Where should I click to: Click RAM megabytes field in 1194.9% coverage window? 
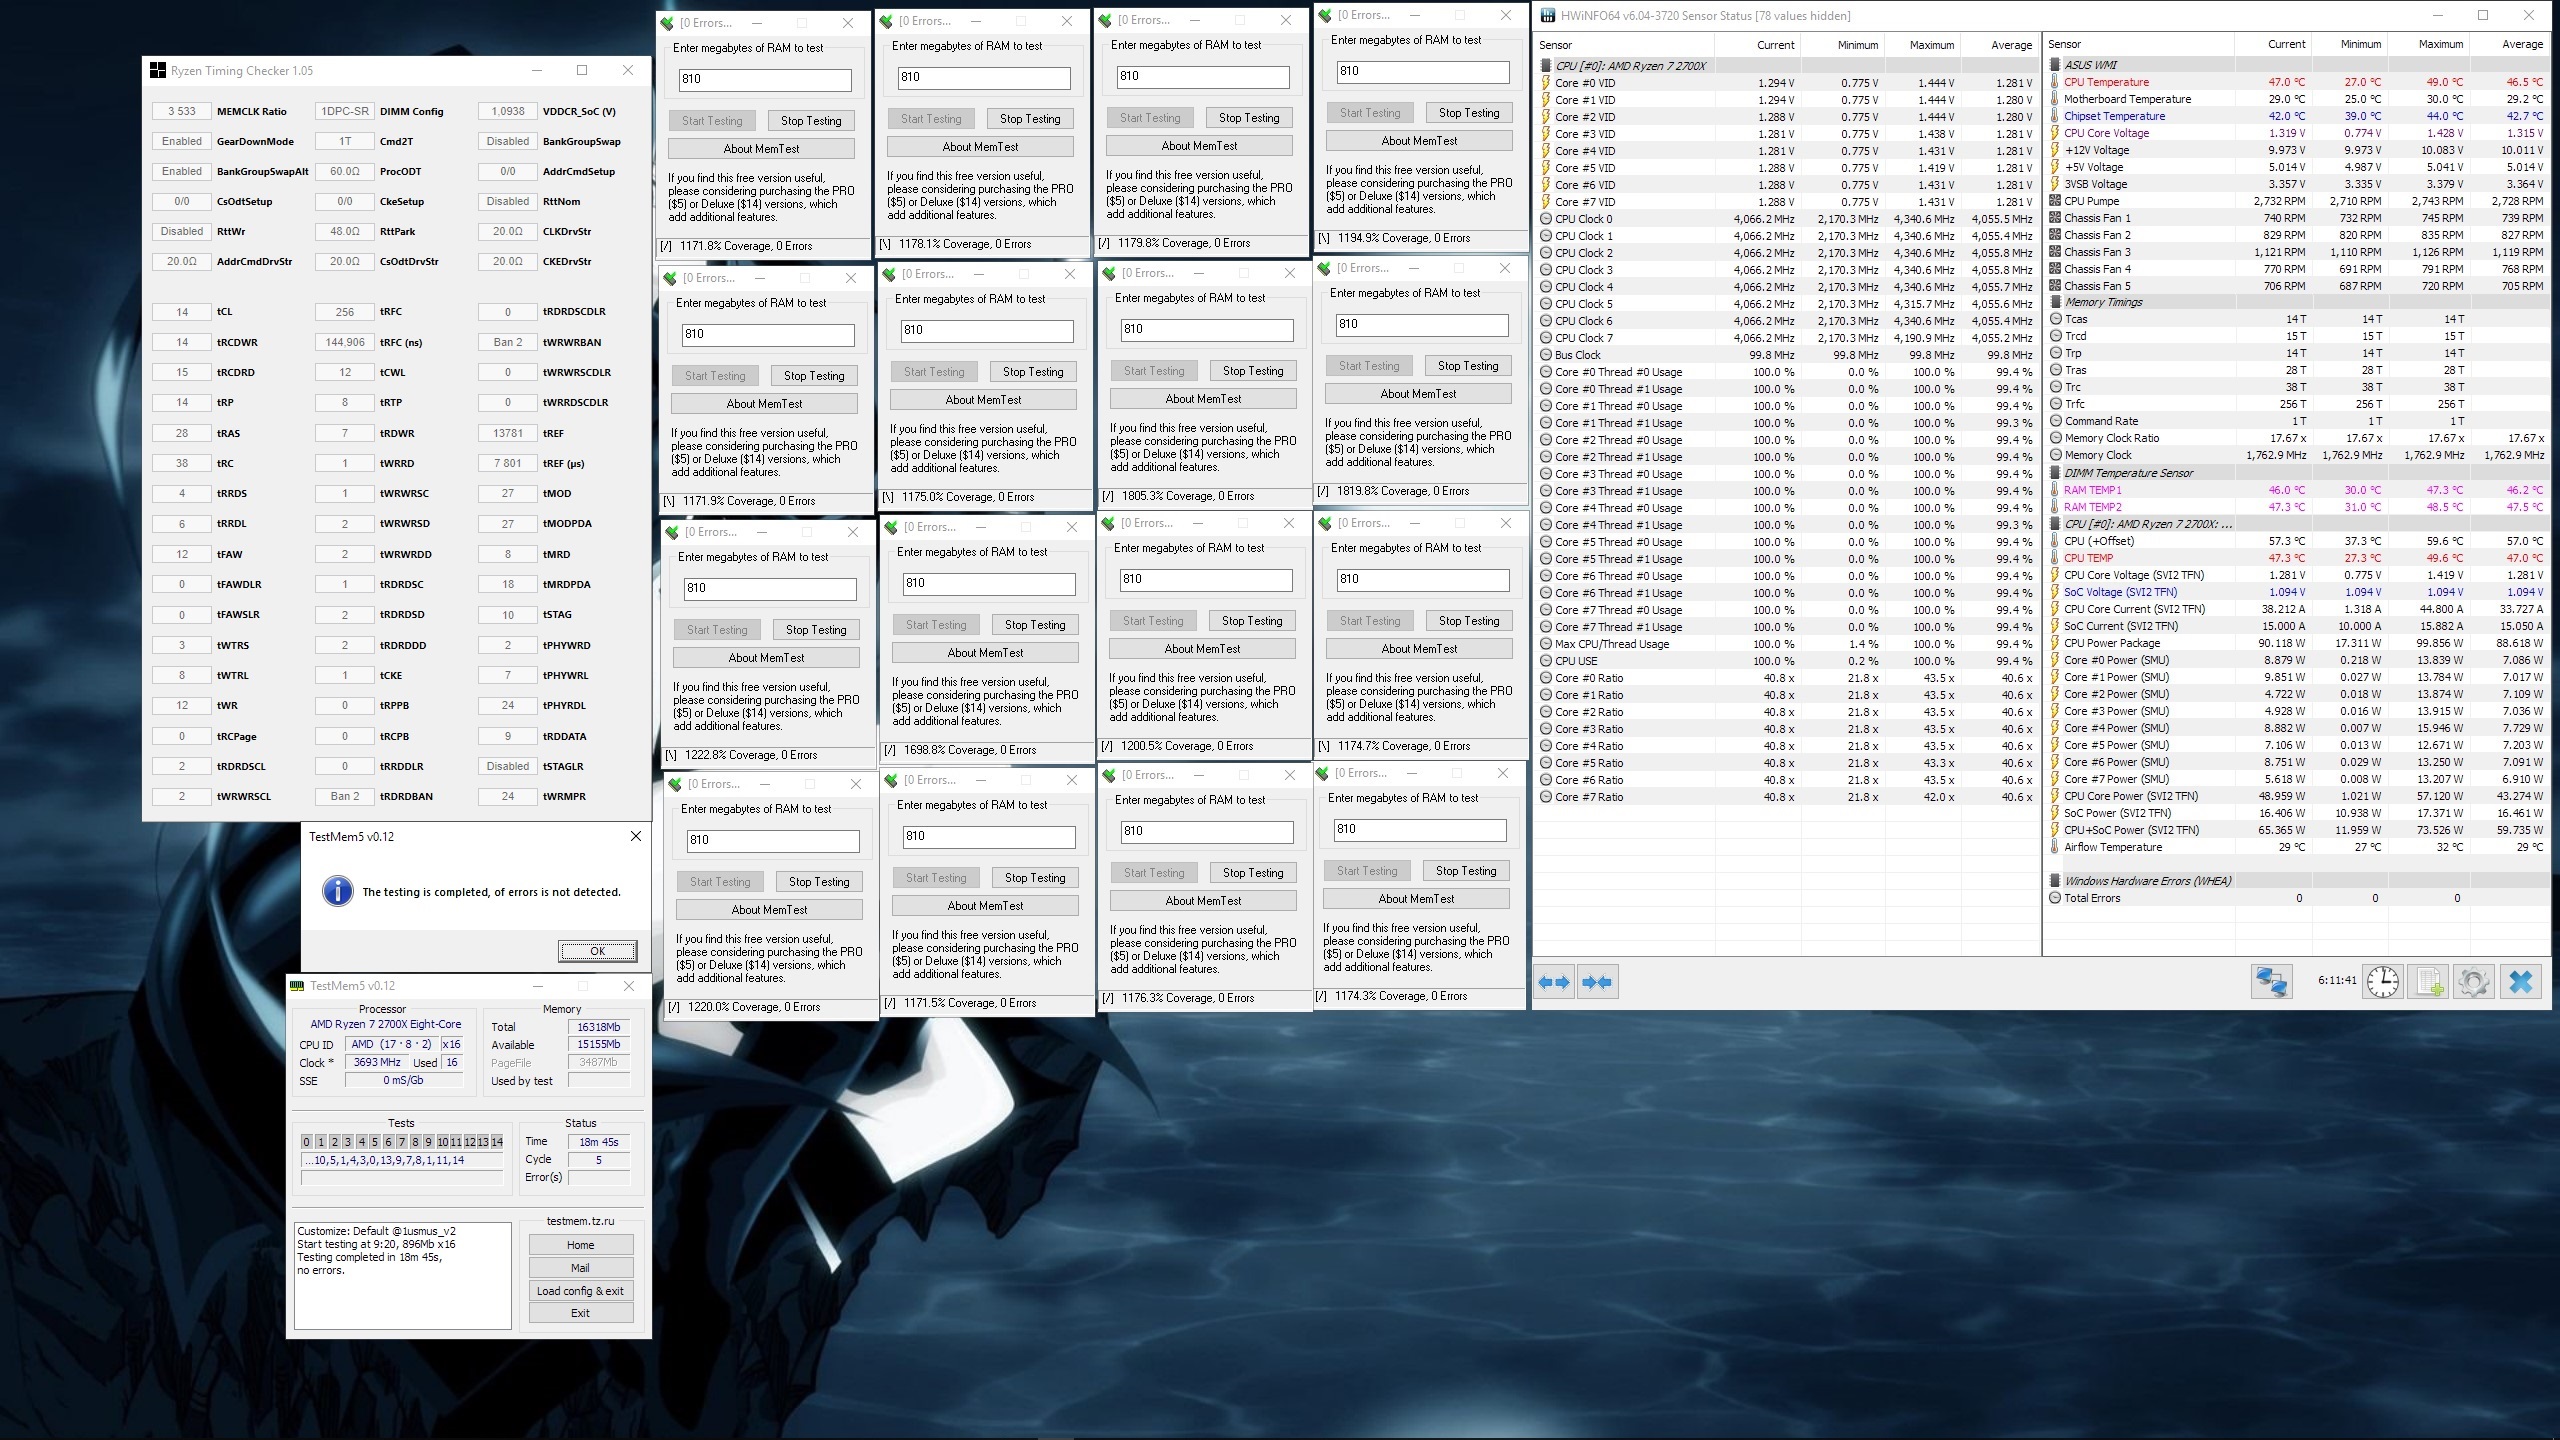pyautogui.click(x=1422, y=72)
